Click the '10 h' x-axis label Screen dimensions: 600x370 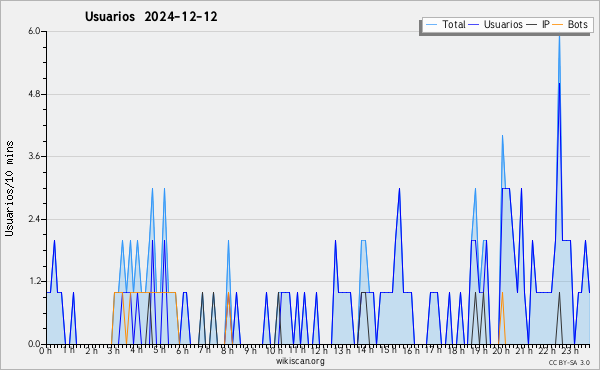pos(274,350)
